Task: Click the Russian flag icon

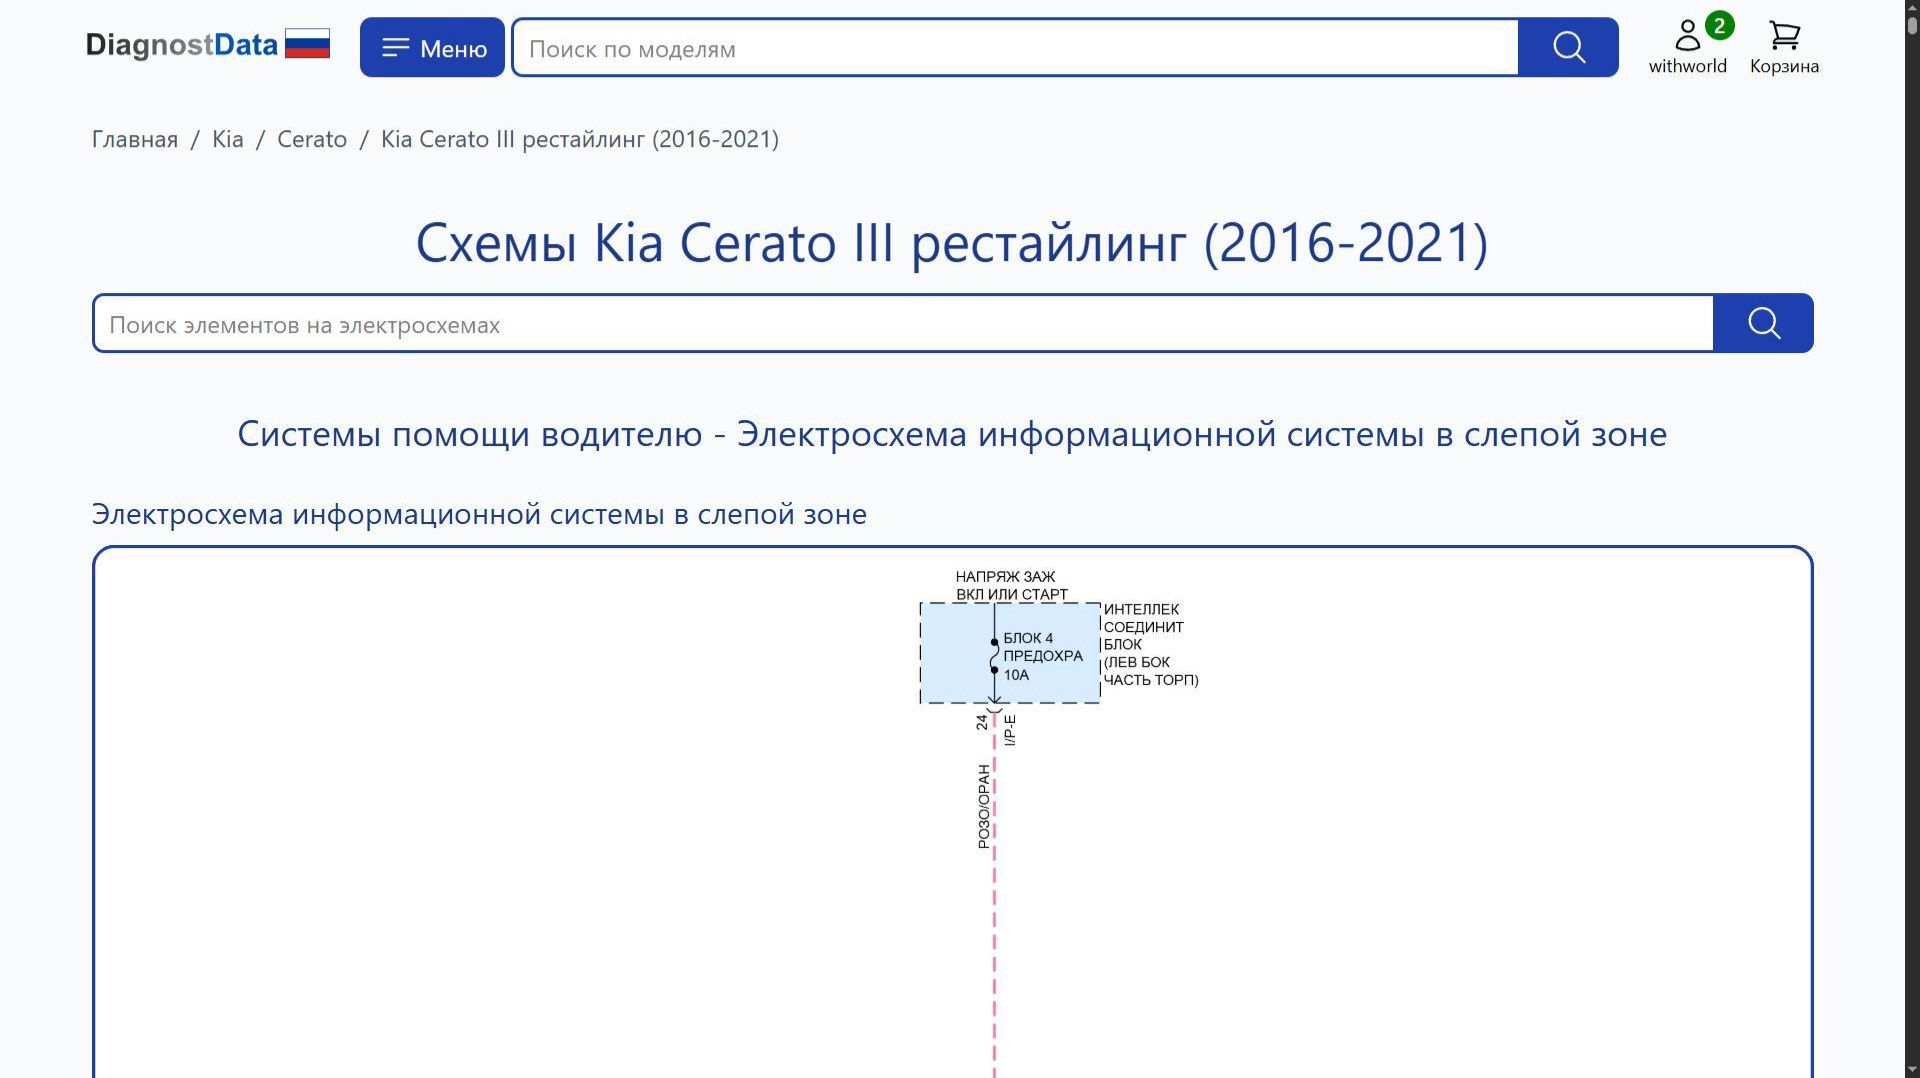Action: [x=307, y=44]
